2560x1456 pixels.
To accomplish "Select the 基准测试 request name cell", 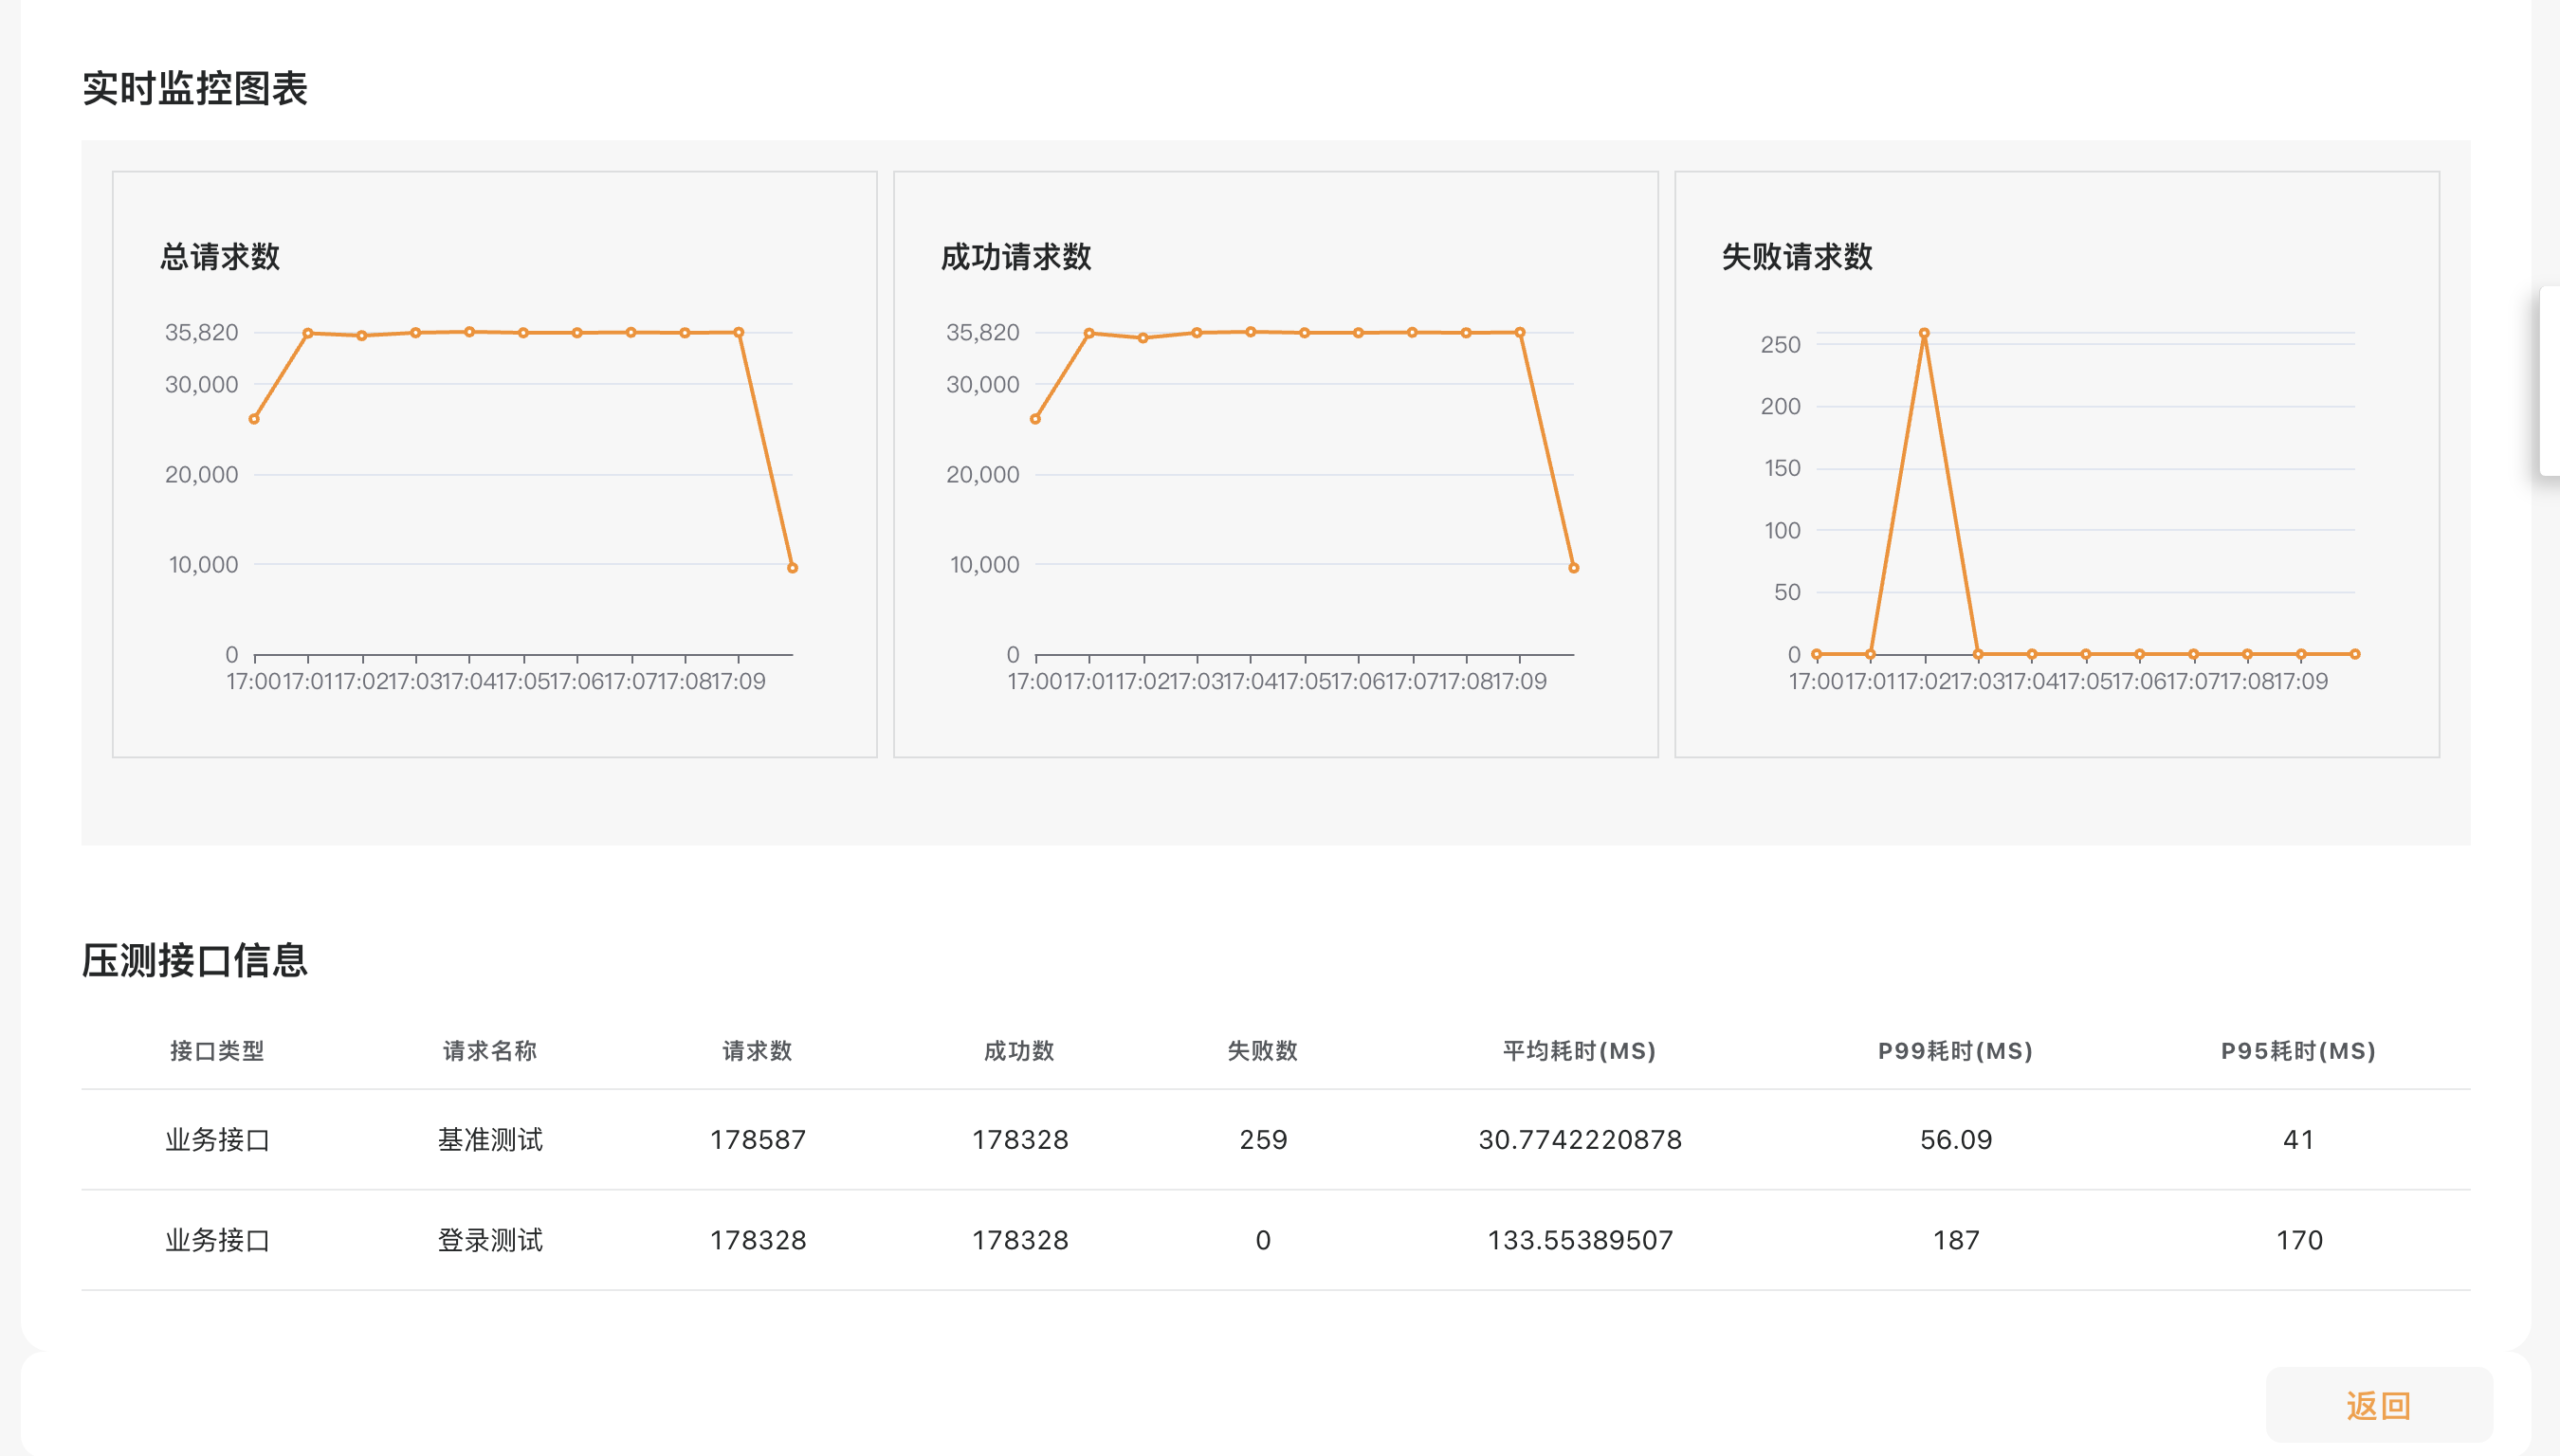I will point(490,1139).
